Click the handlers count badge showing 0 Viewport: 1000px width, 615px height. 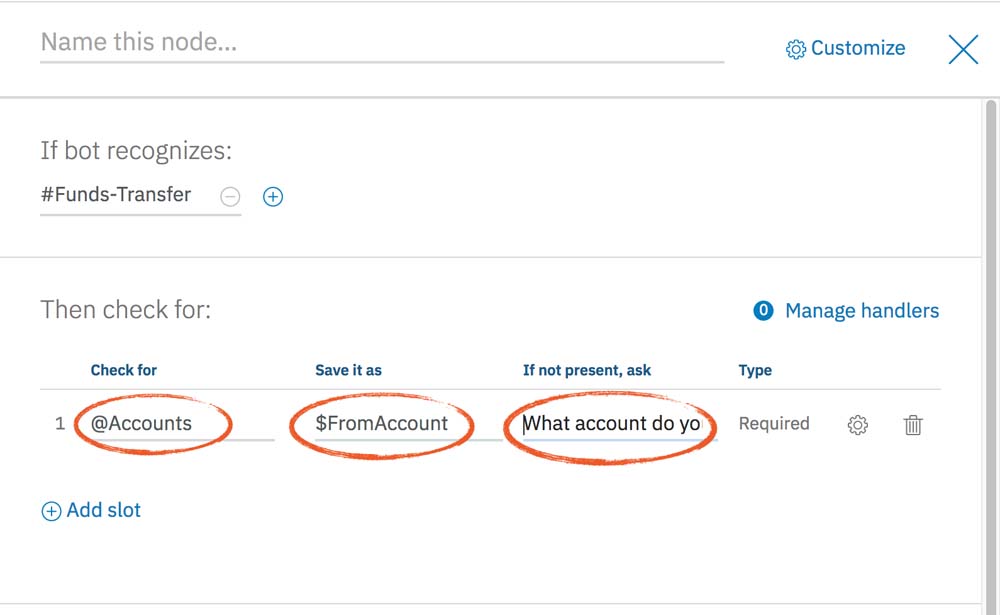point(763,311)
